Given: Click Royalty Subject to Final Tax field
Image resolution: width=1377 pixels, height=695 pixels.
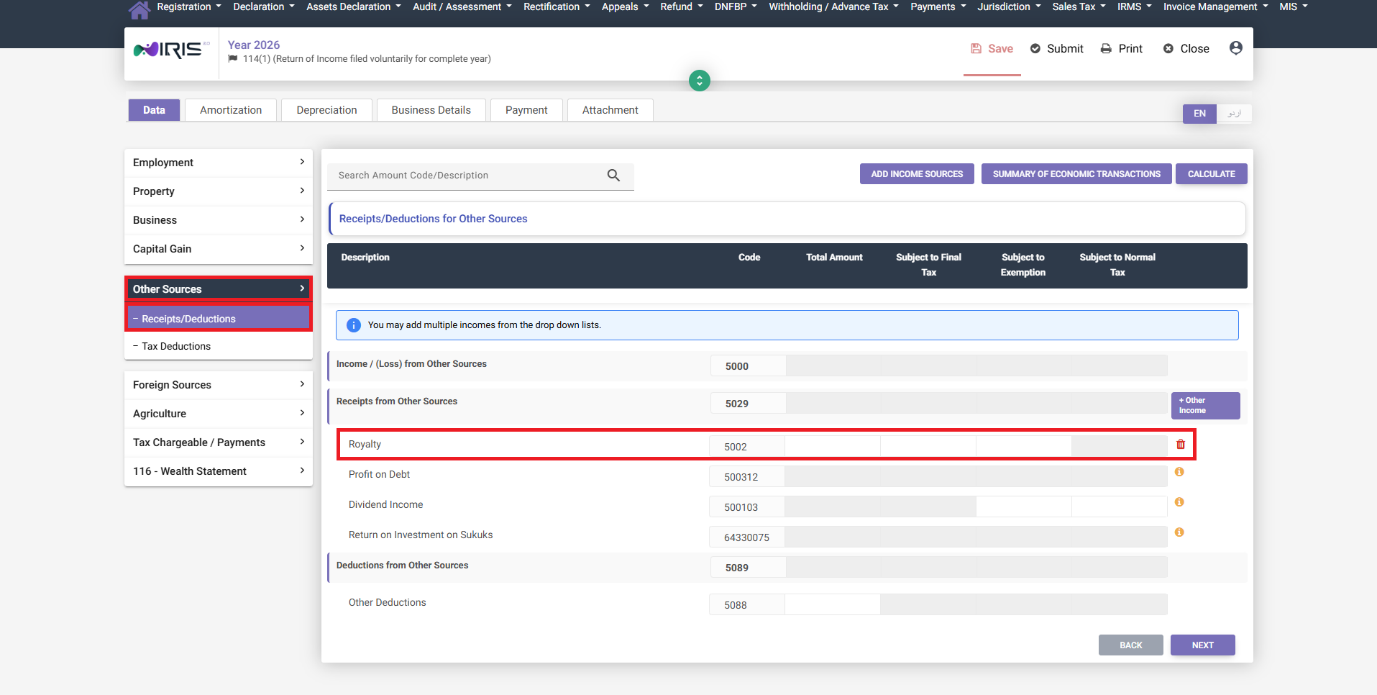Looking at the screenshot, I should (x=928, y=446).
